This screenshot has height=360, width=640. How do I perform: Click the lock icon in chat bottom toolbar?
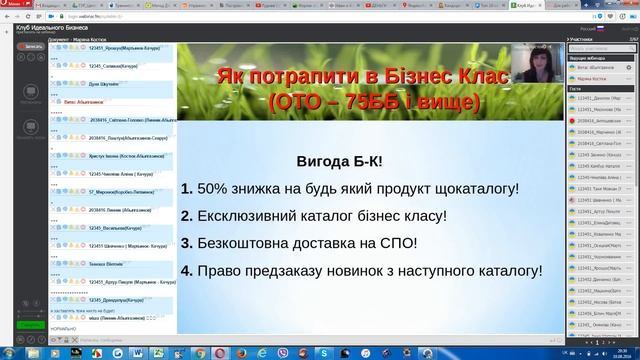pos(67,340)
